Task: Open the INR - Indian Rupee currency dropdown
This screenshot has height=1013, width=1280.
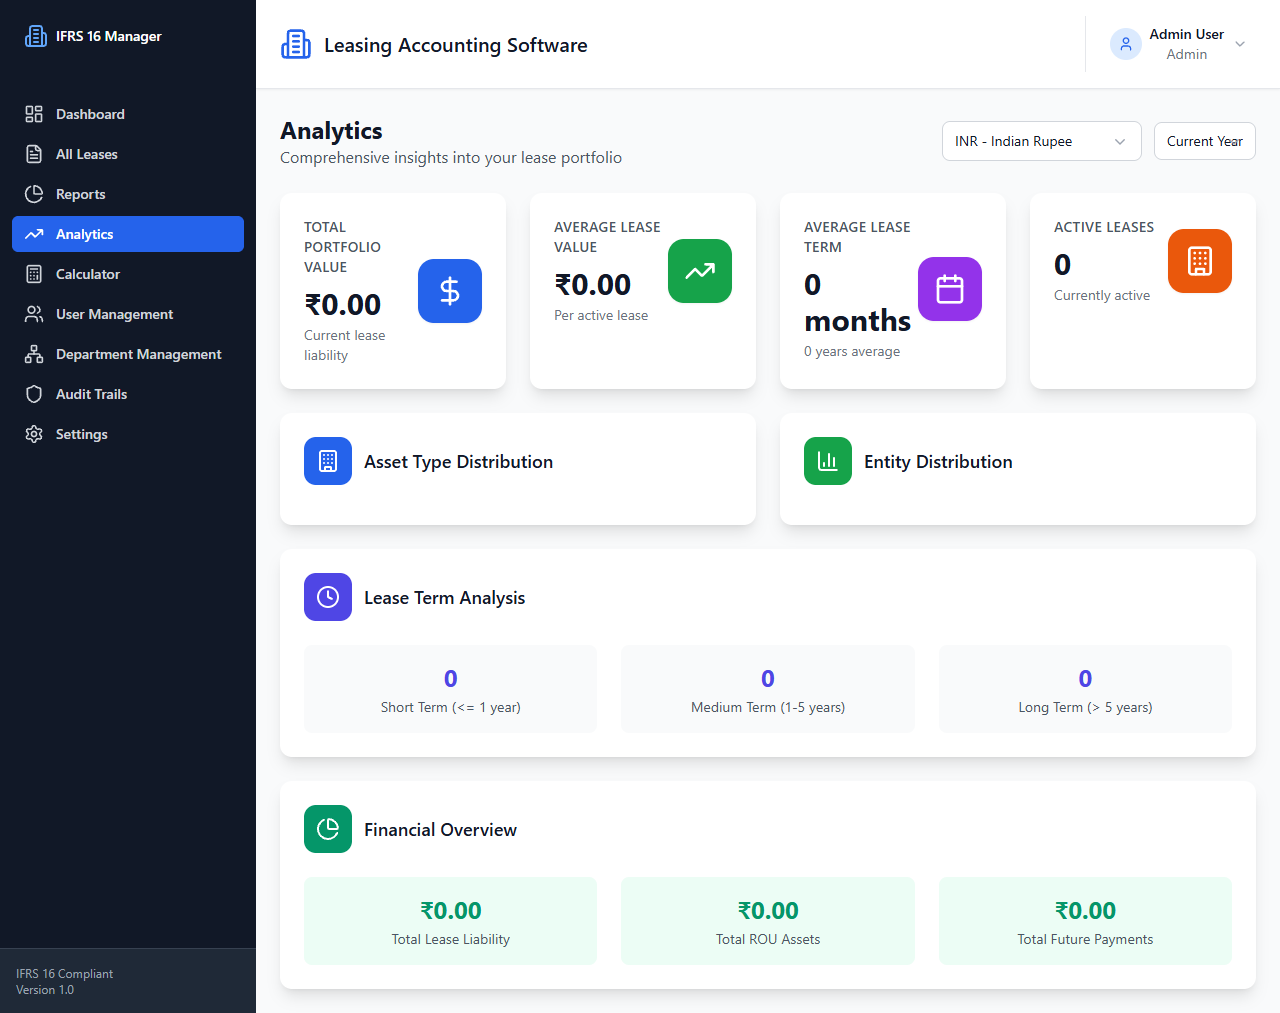Action: (x=1041, y=141)
